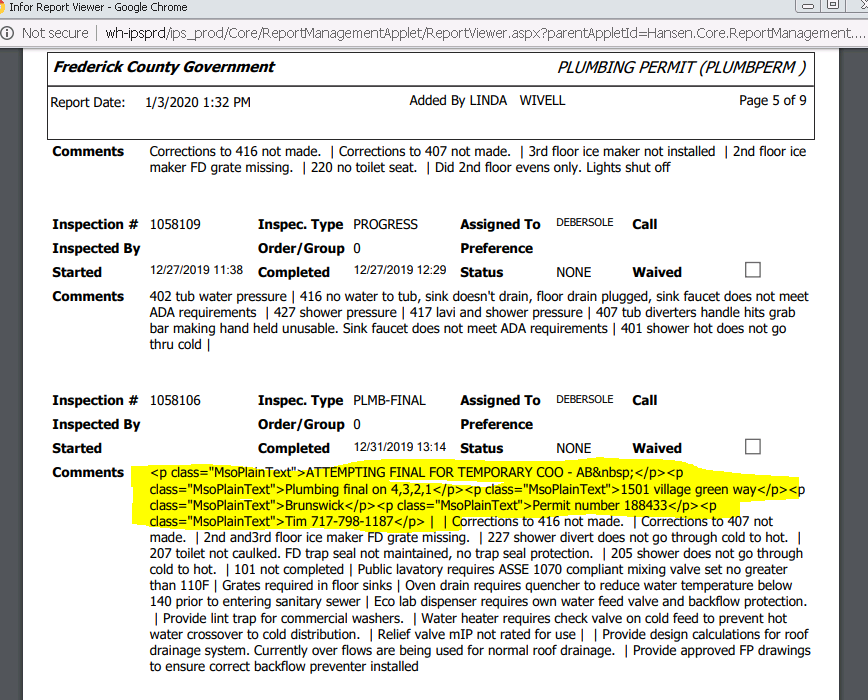868x700 pixels.
Task: Click Order/Group value 0 for inspection 1058109
Action: click(357, 249)
